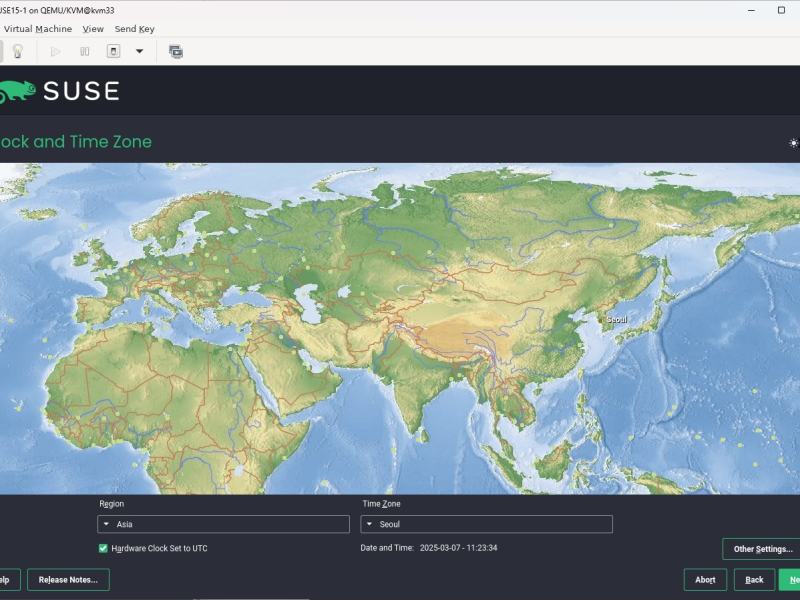Open the Send Key menu
Screen dimensions: 800x600
tap(135, 29)
